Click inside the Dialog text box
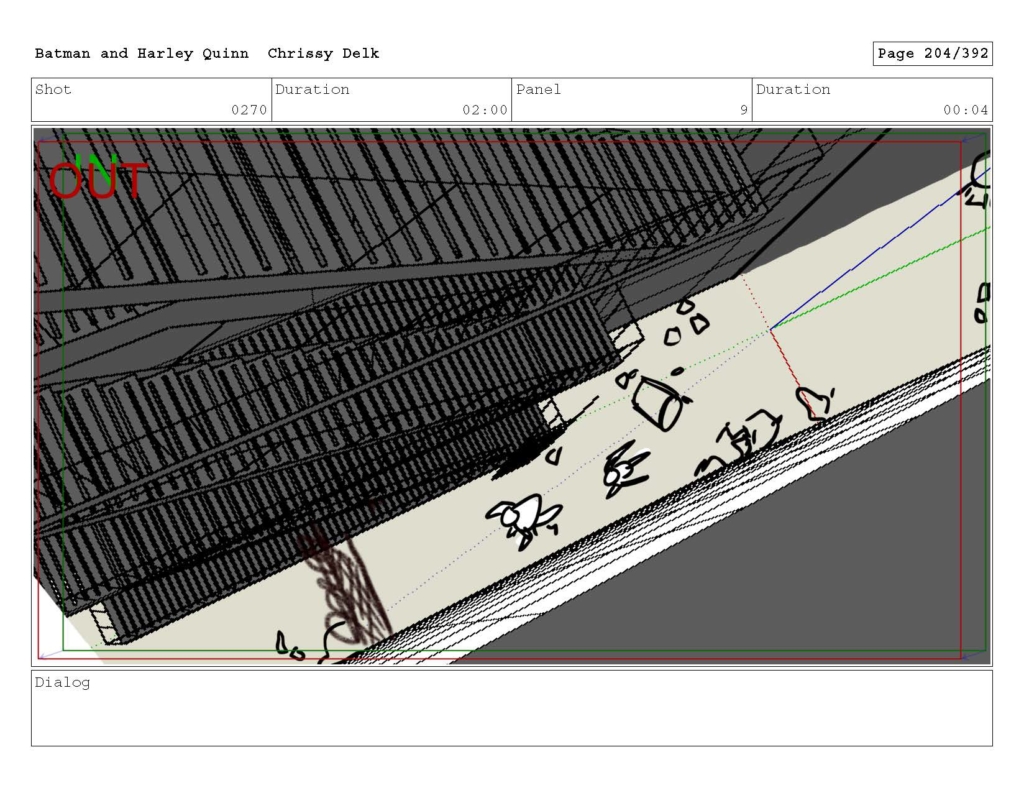Viewport: 1024px width, 793px height. pos(512,708)
